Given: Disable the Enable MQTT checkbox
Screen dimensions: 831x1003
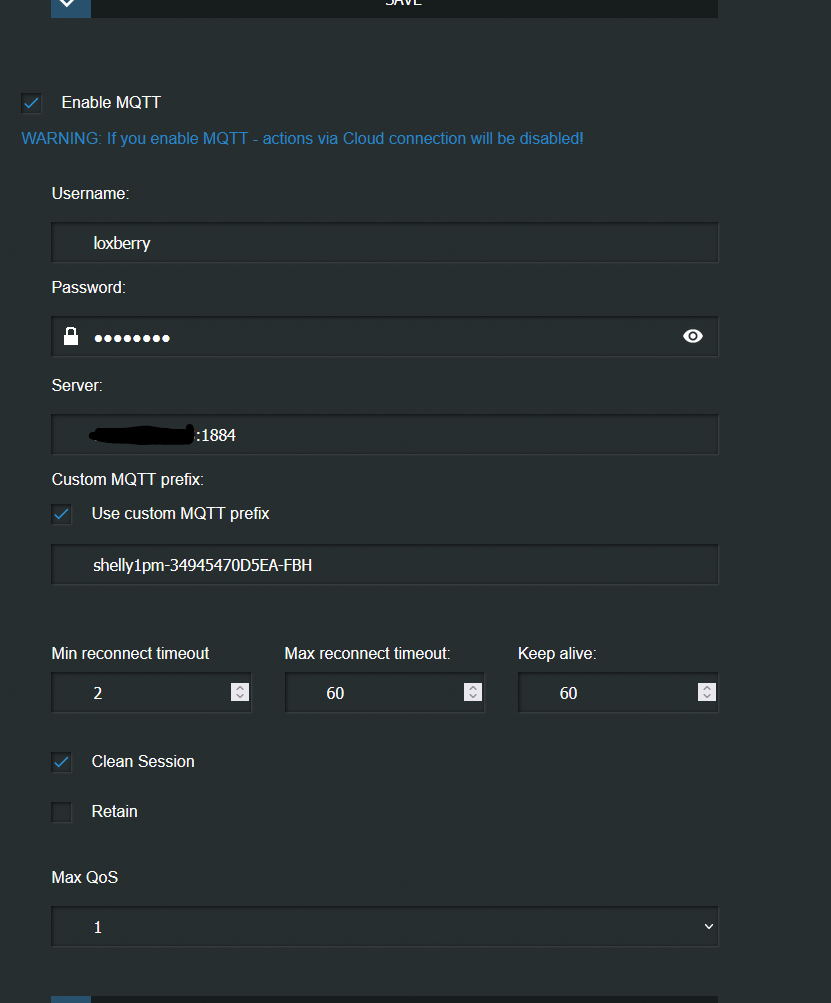Looking at the screenshot, I should pos(32,103).
